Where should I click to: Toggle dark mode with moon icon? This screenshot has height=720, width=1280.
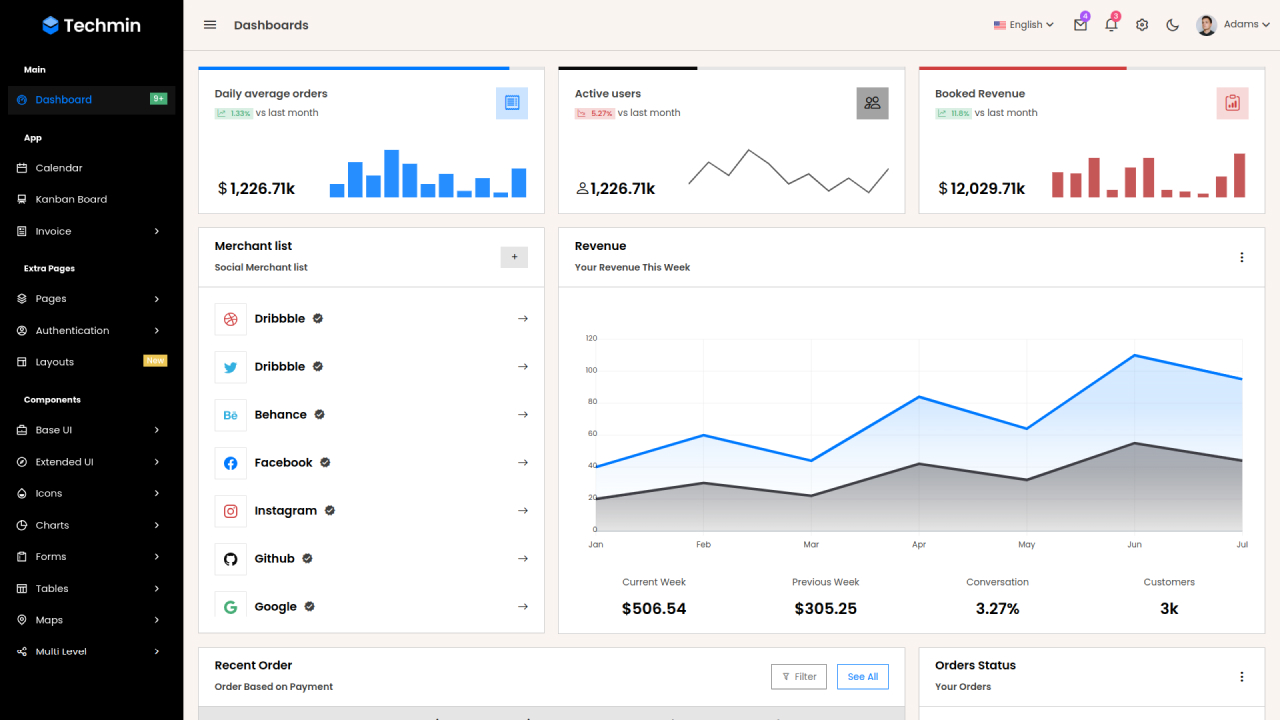tap(1173, 25)
